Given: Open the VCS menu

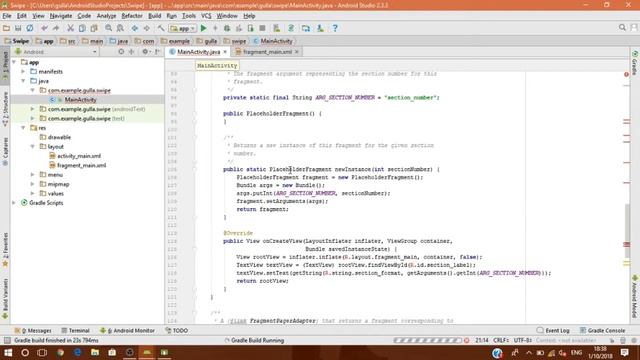Looking at the screenshot, I should [206, 16].
